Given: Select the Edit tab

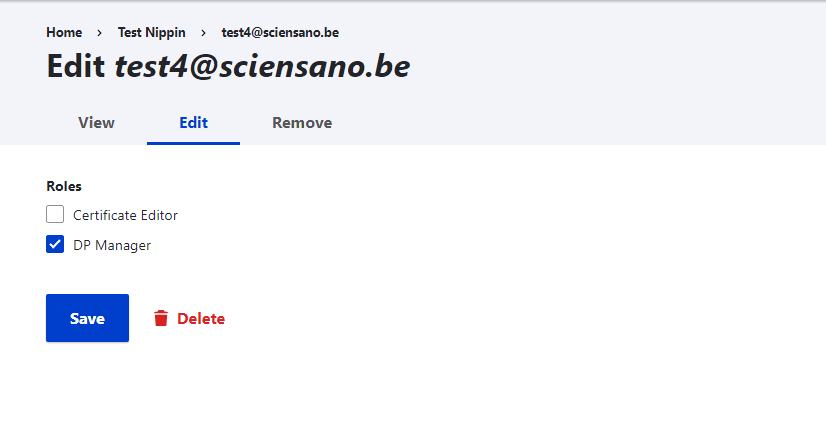Looking at the screenshot, I should (193, 123).
